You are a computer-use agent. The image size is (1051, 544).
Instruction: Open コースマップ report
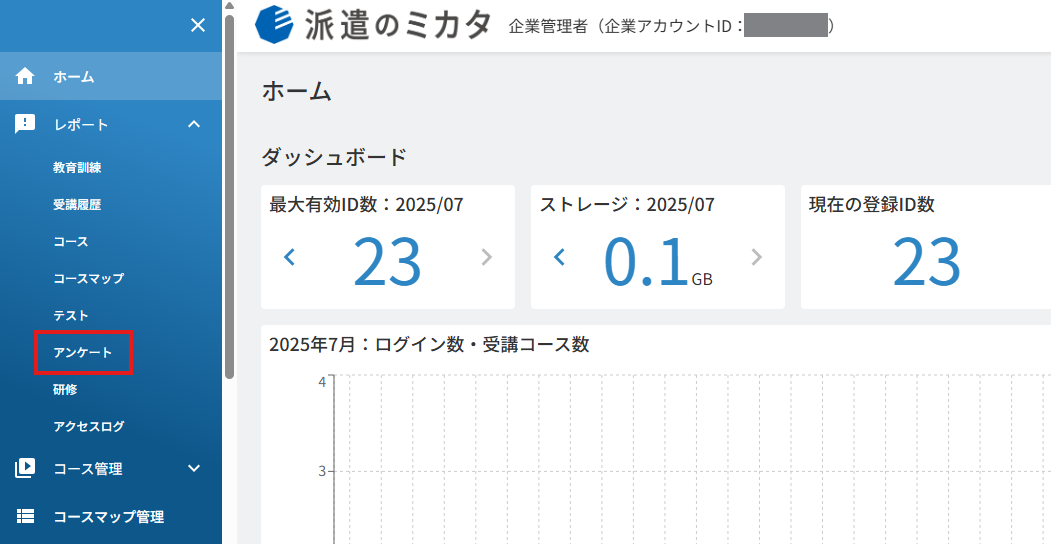88,279
